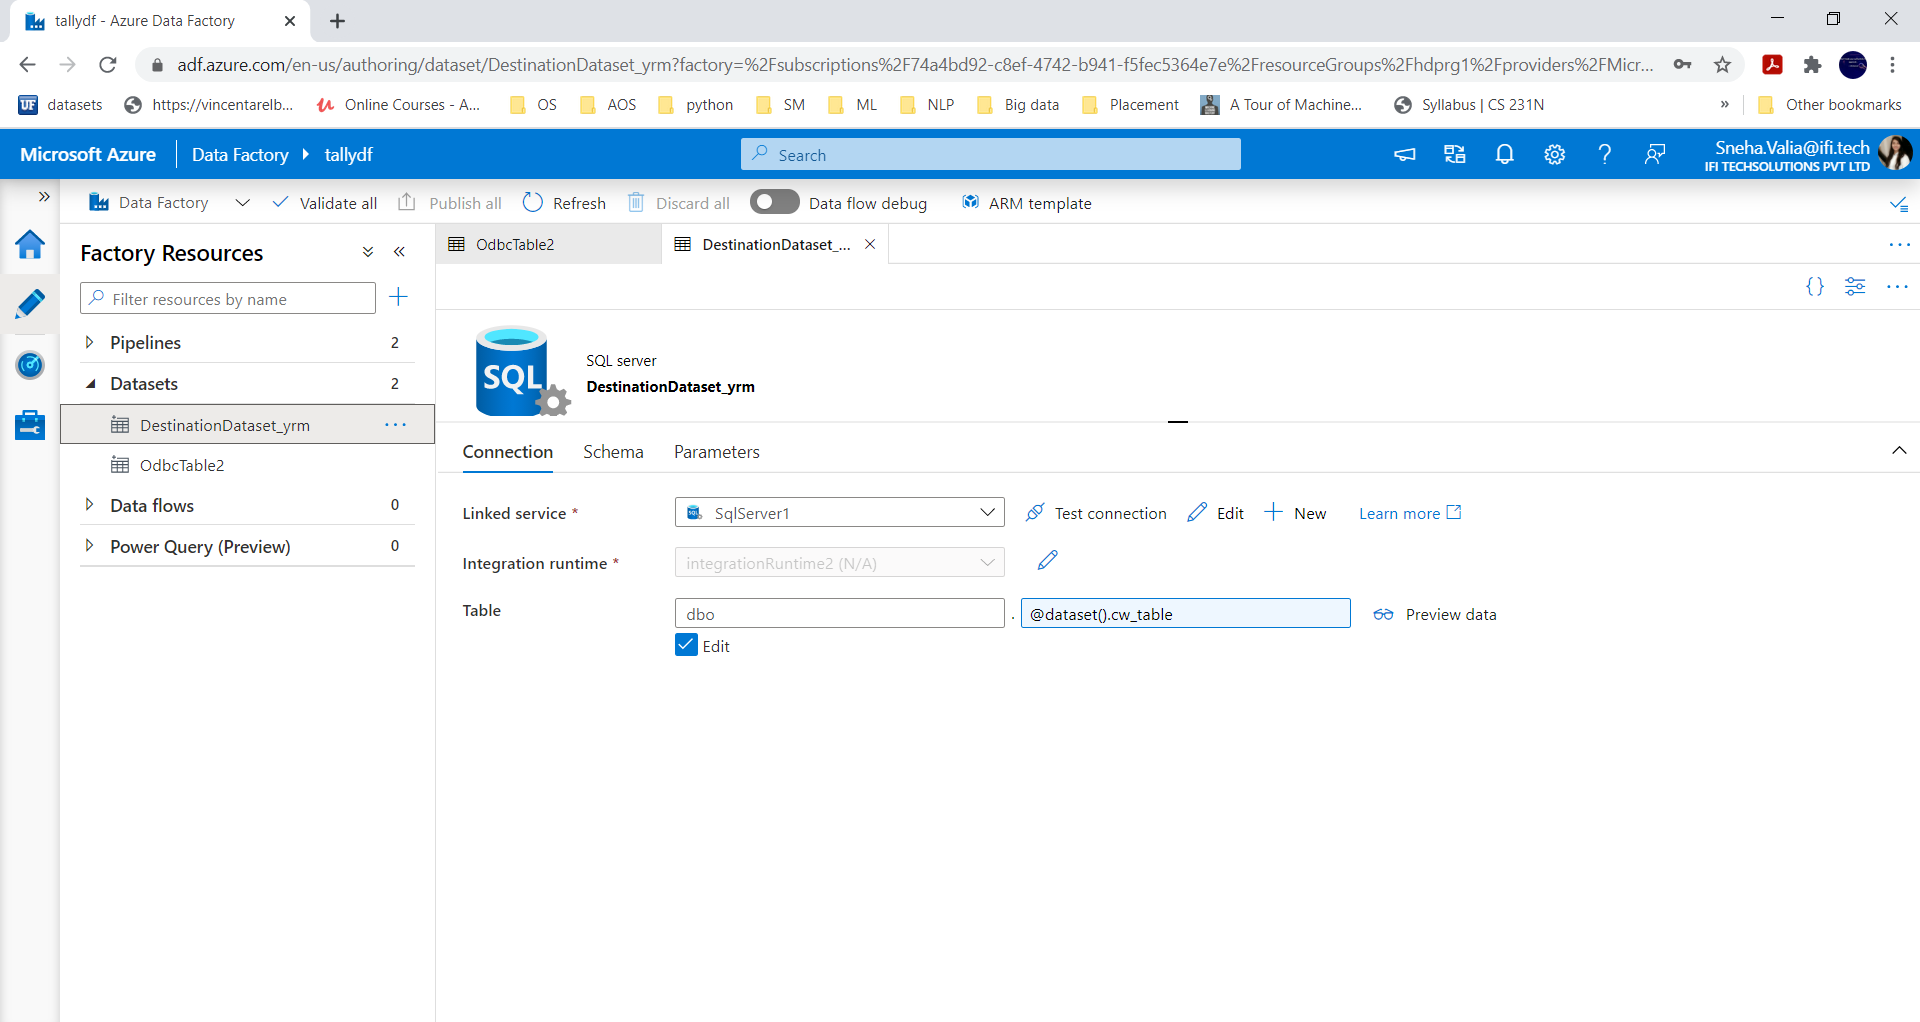This screenshot has height=1022, width=1920.
Task: Switch to the OdbcTable2 editor tab
Action: 548,244
